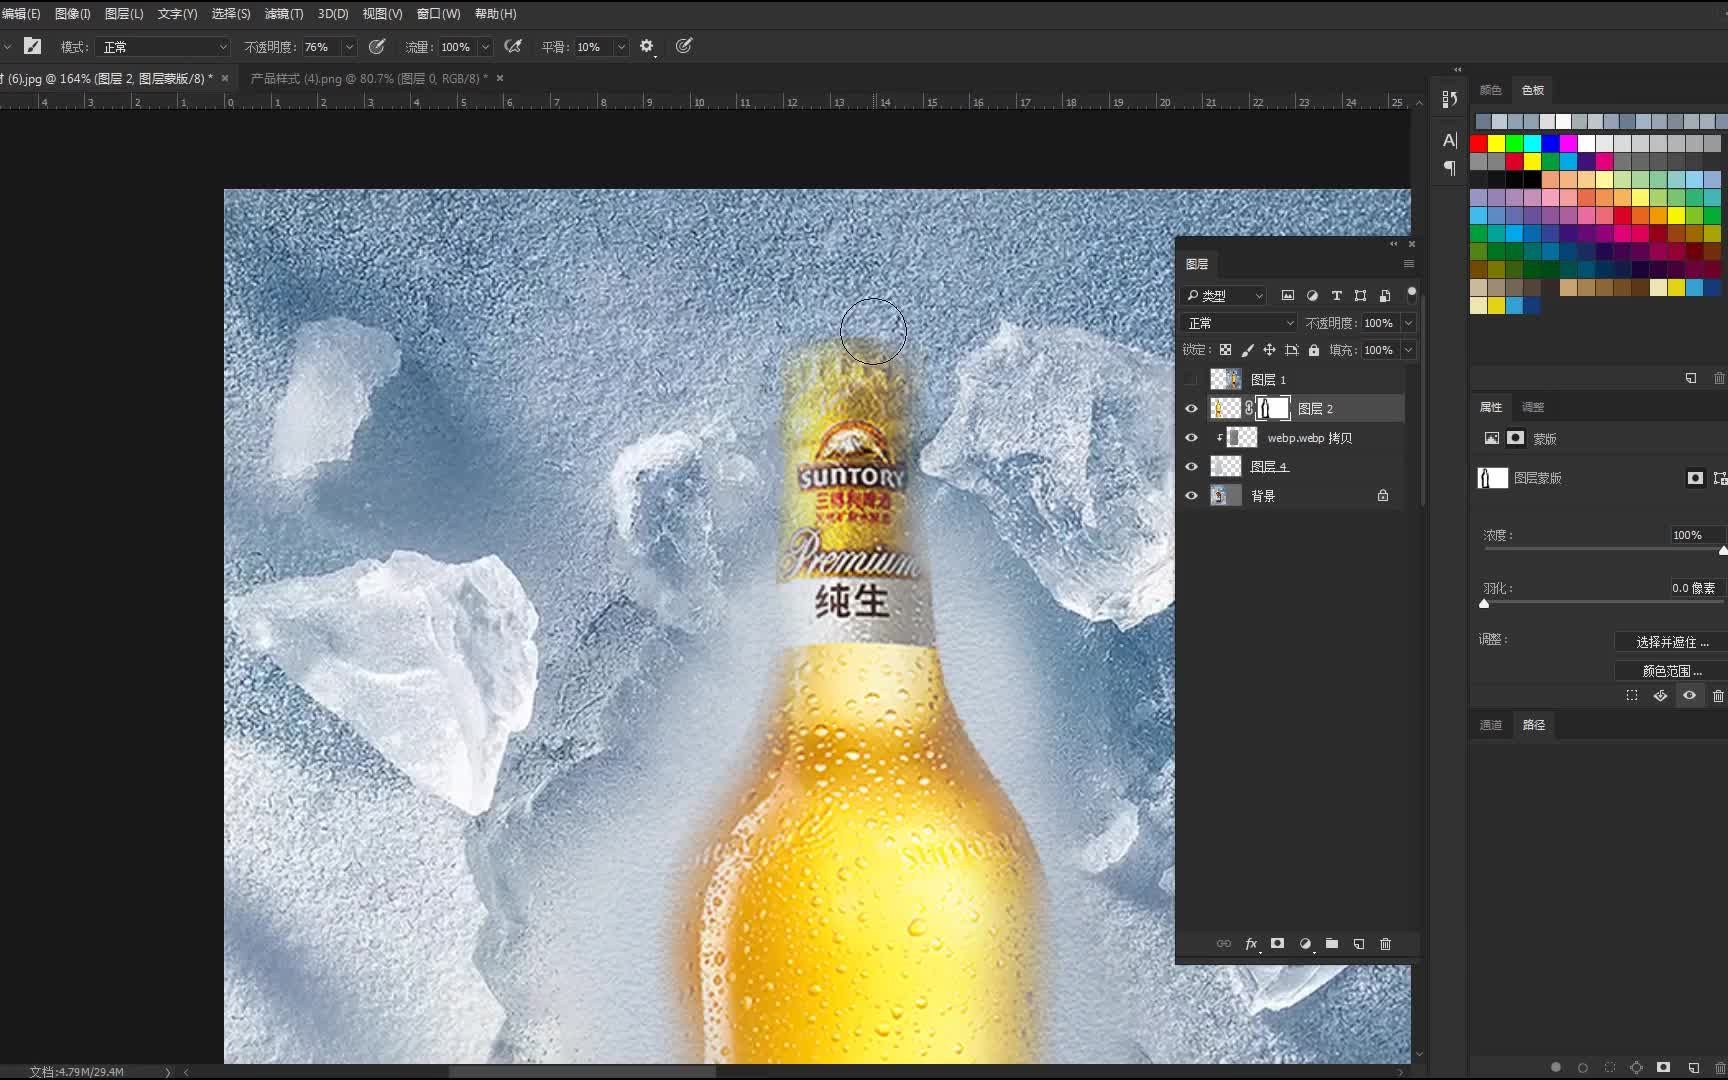This screenshot has width=1728, height=1080.
Task: Apply mask icon in Properties panel
Action: pyautogui.click(x=1661, y=696)
